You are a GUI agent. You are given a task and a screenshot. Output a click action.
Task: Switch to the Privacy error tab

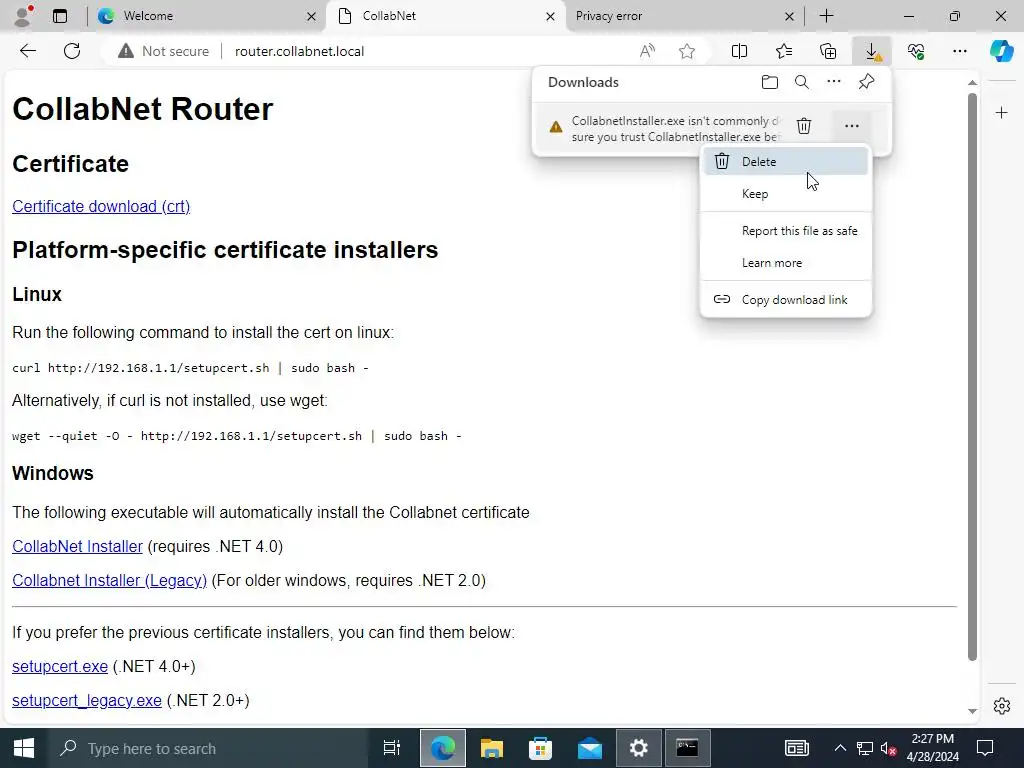point(684,16)
